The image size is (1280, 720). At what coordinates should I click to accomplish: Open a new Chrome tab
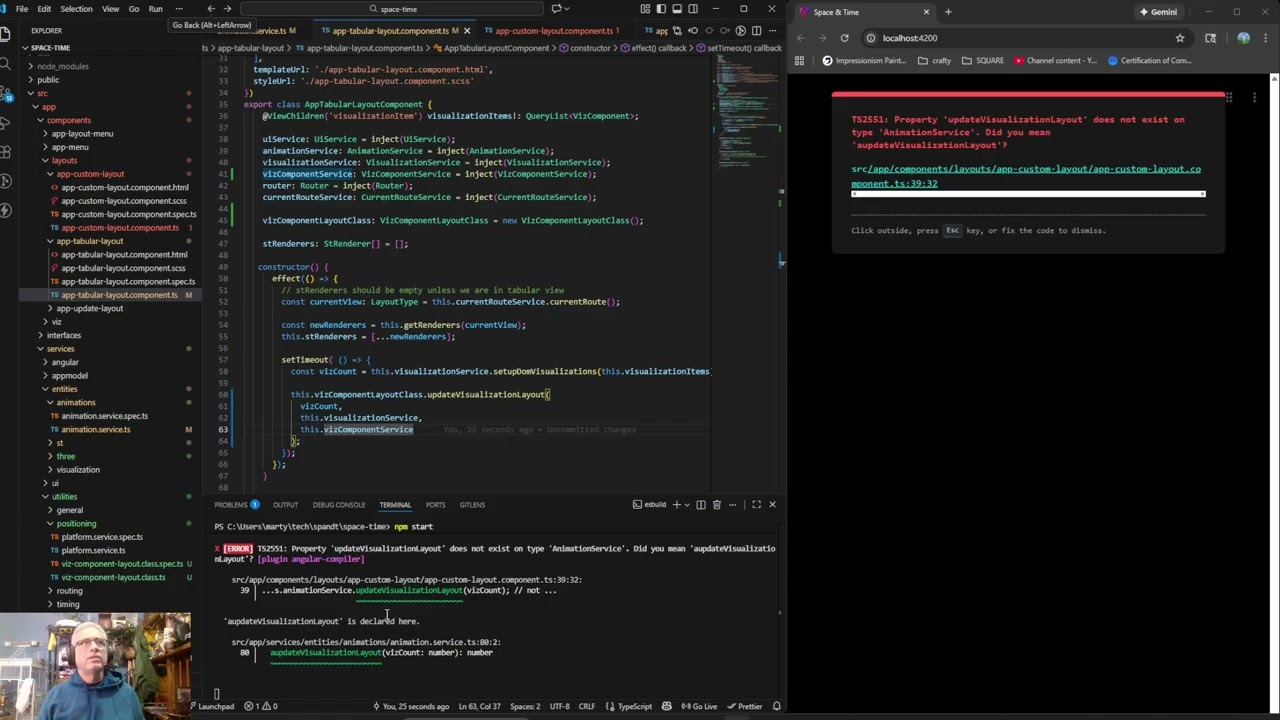948,12
